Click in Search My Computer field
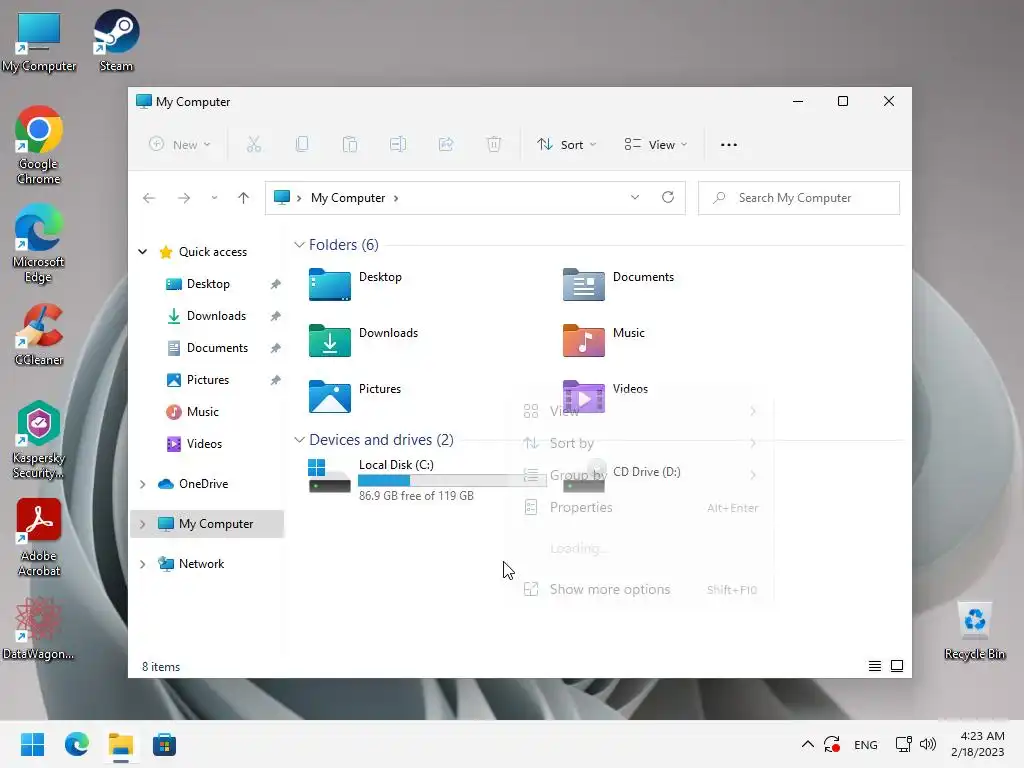 click(x=799, y=198)
